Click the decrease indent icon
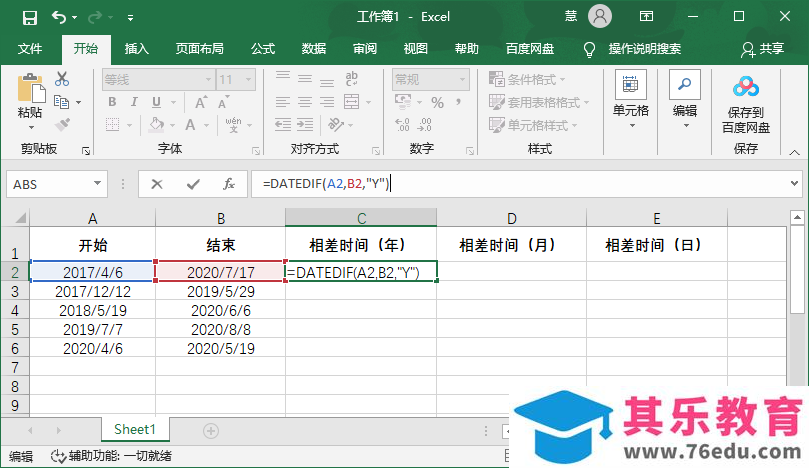 coord(283,124)
